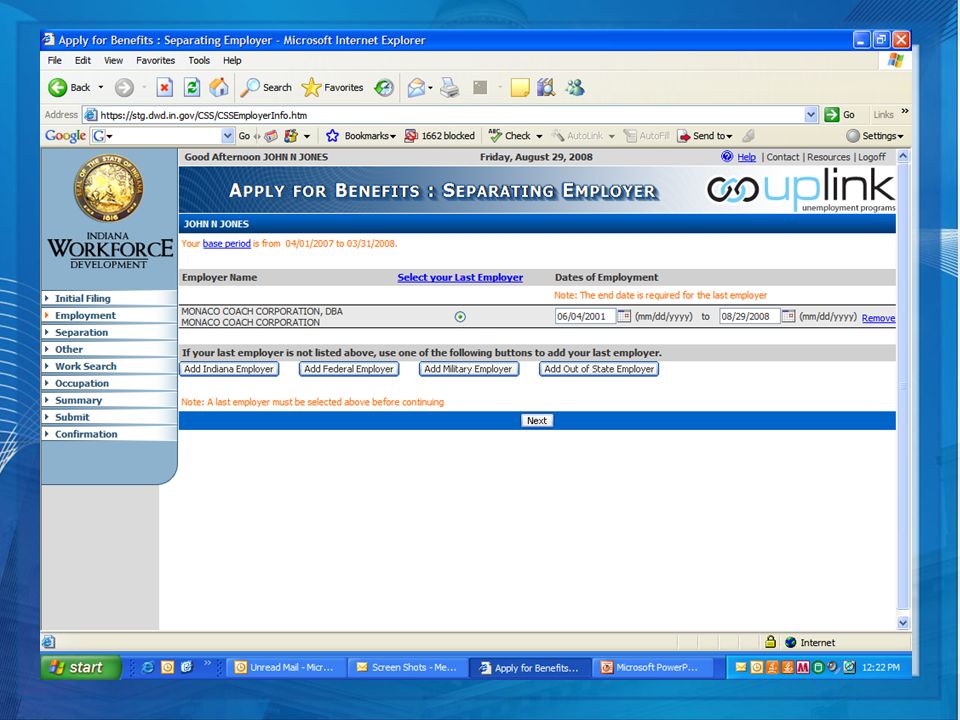Click the blue Help question icon
960x720 pixels.
[x=727, y=156]
